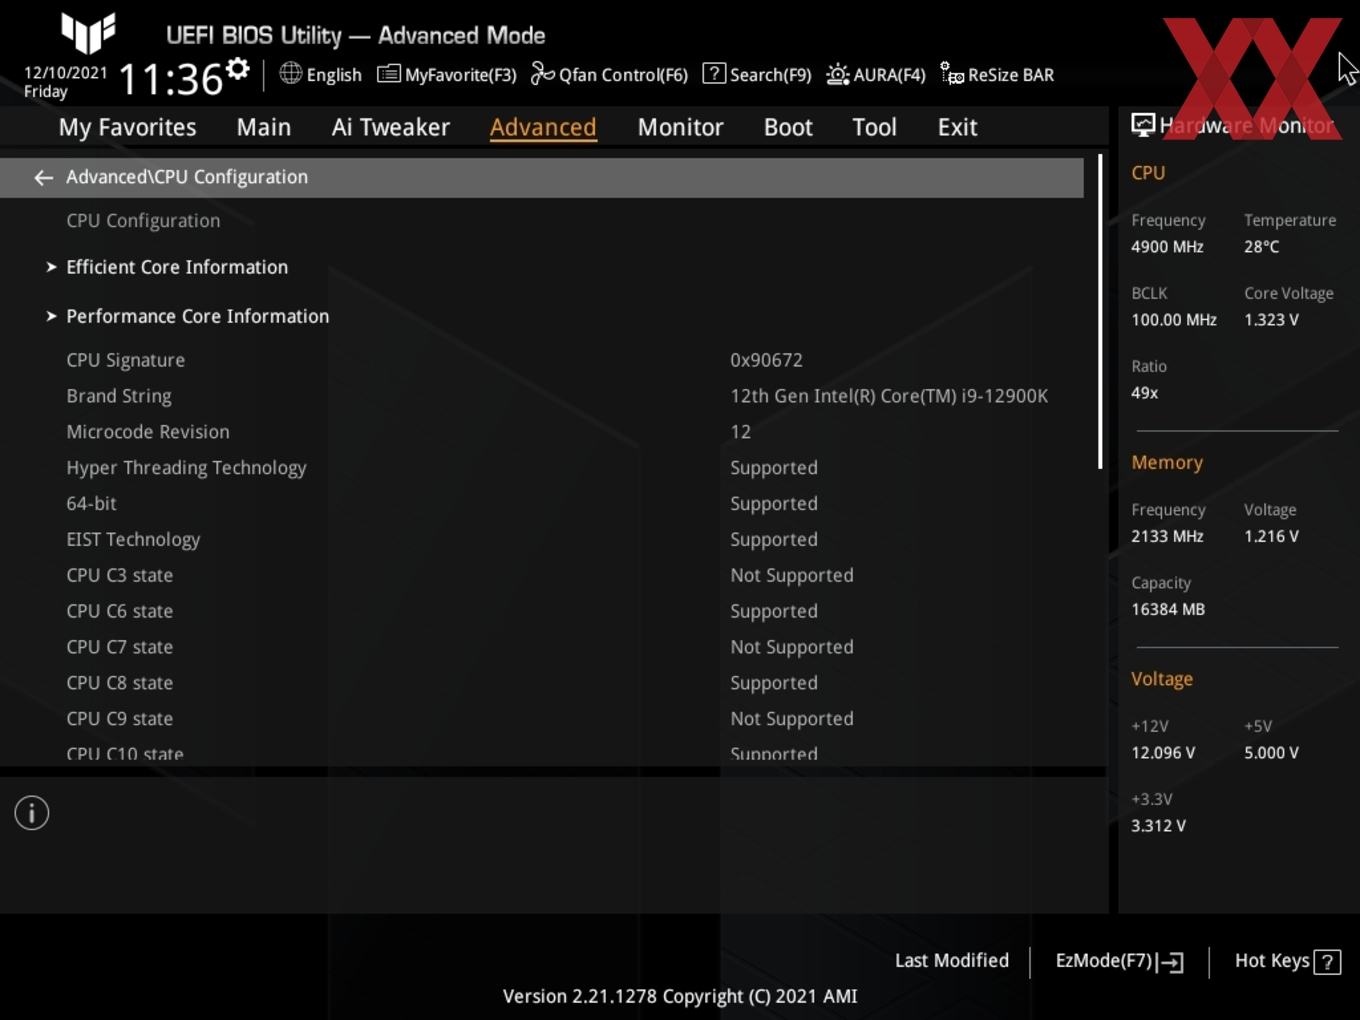This screenshot has width=1360, height=1020.
Task: Click back arrow in CPU Configuration header
Action: 43,177
